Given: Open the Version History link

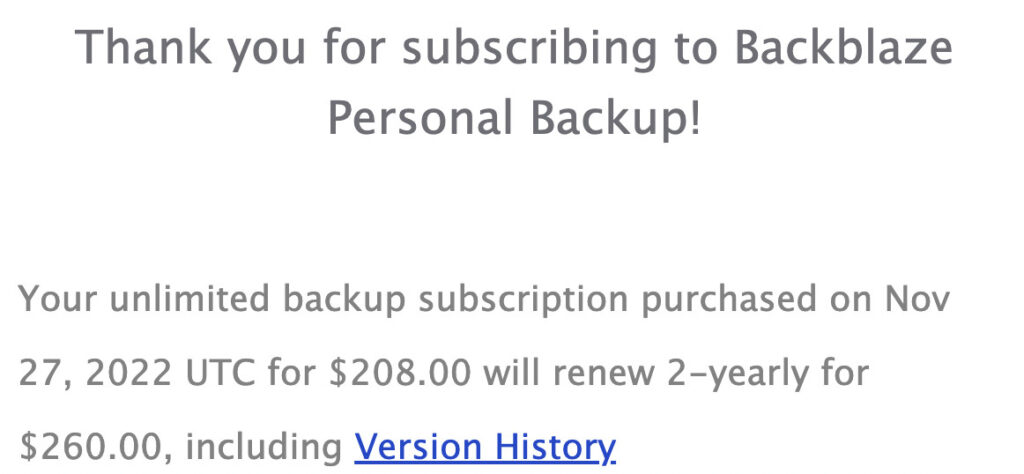Looking at the screenshot, I should (x=485, y=446).
